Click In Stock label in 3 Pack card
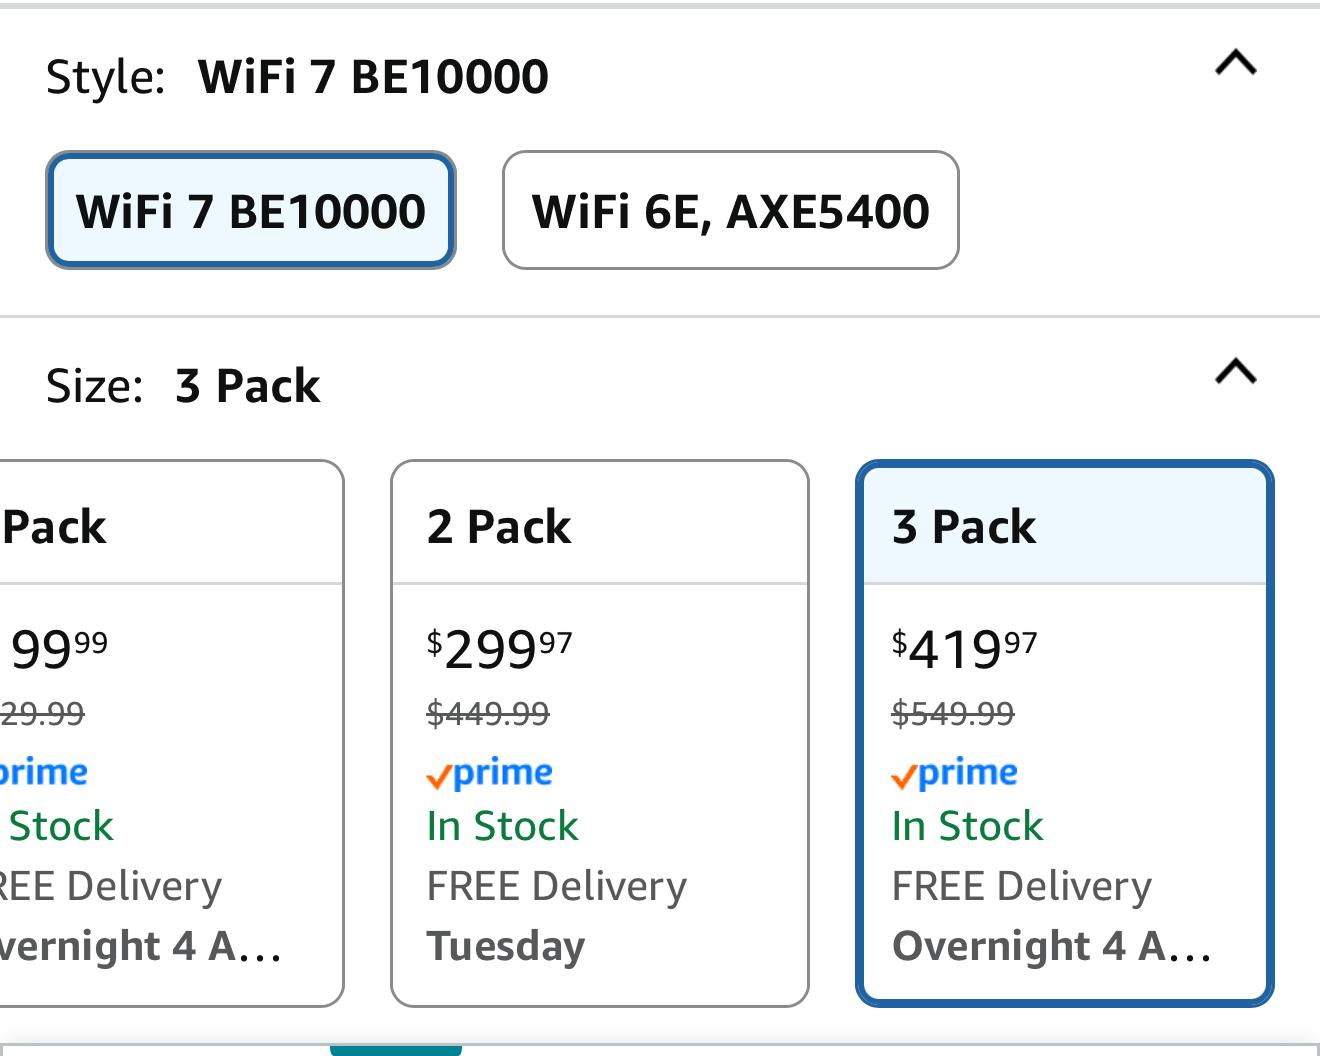The image size is (1320, 1056). (967, 826)
